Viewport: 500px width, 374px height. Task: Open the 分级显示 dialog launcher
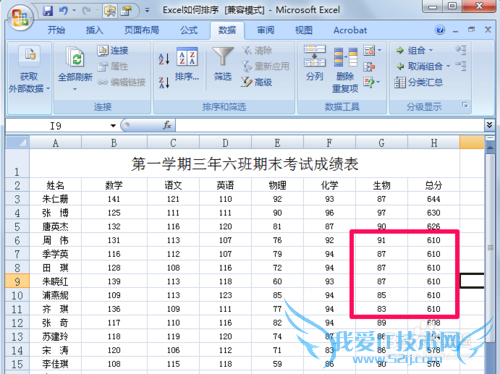[x=465, y=106]
